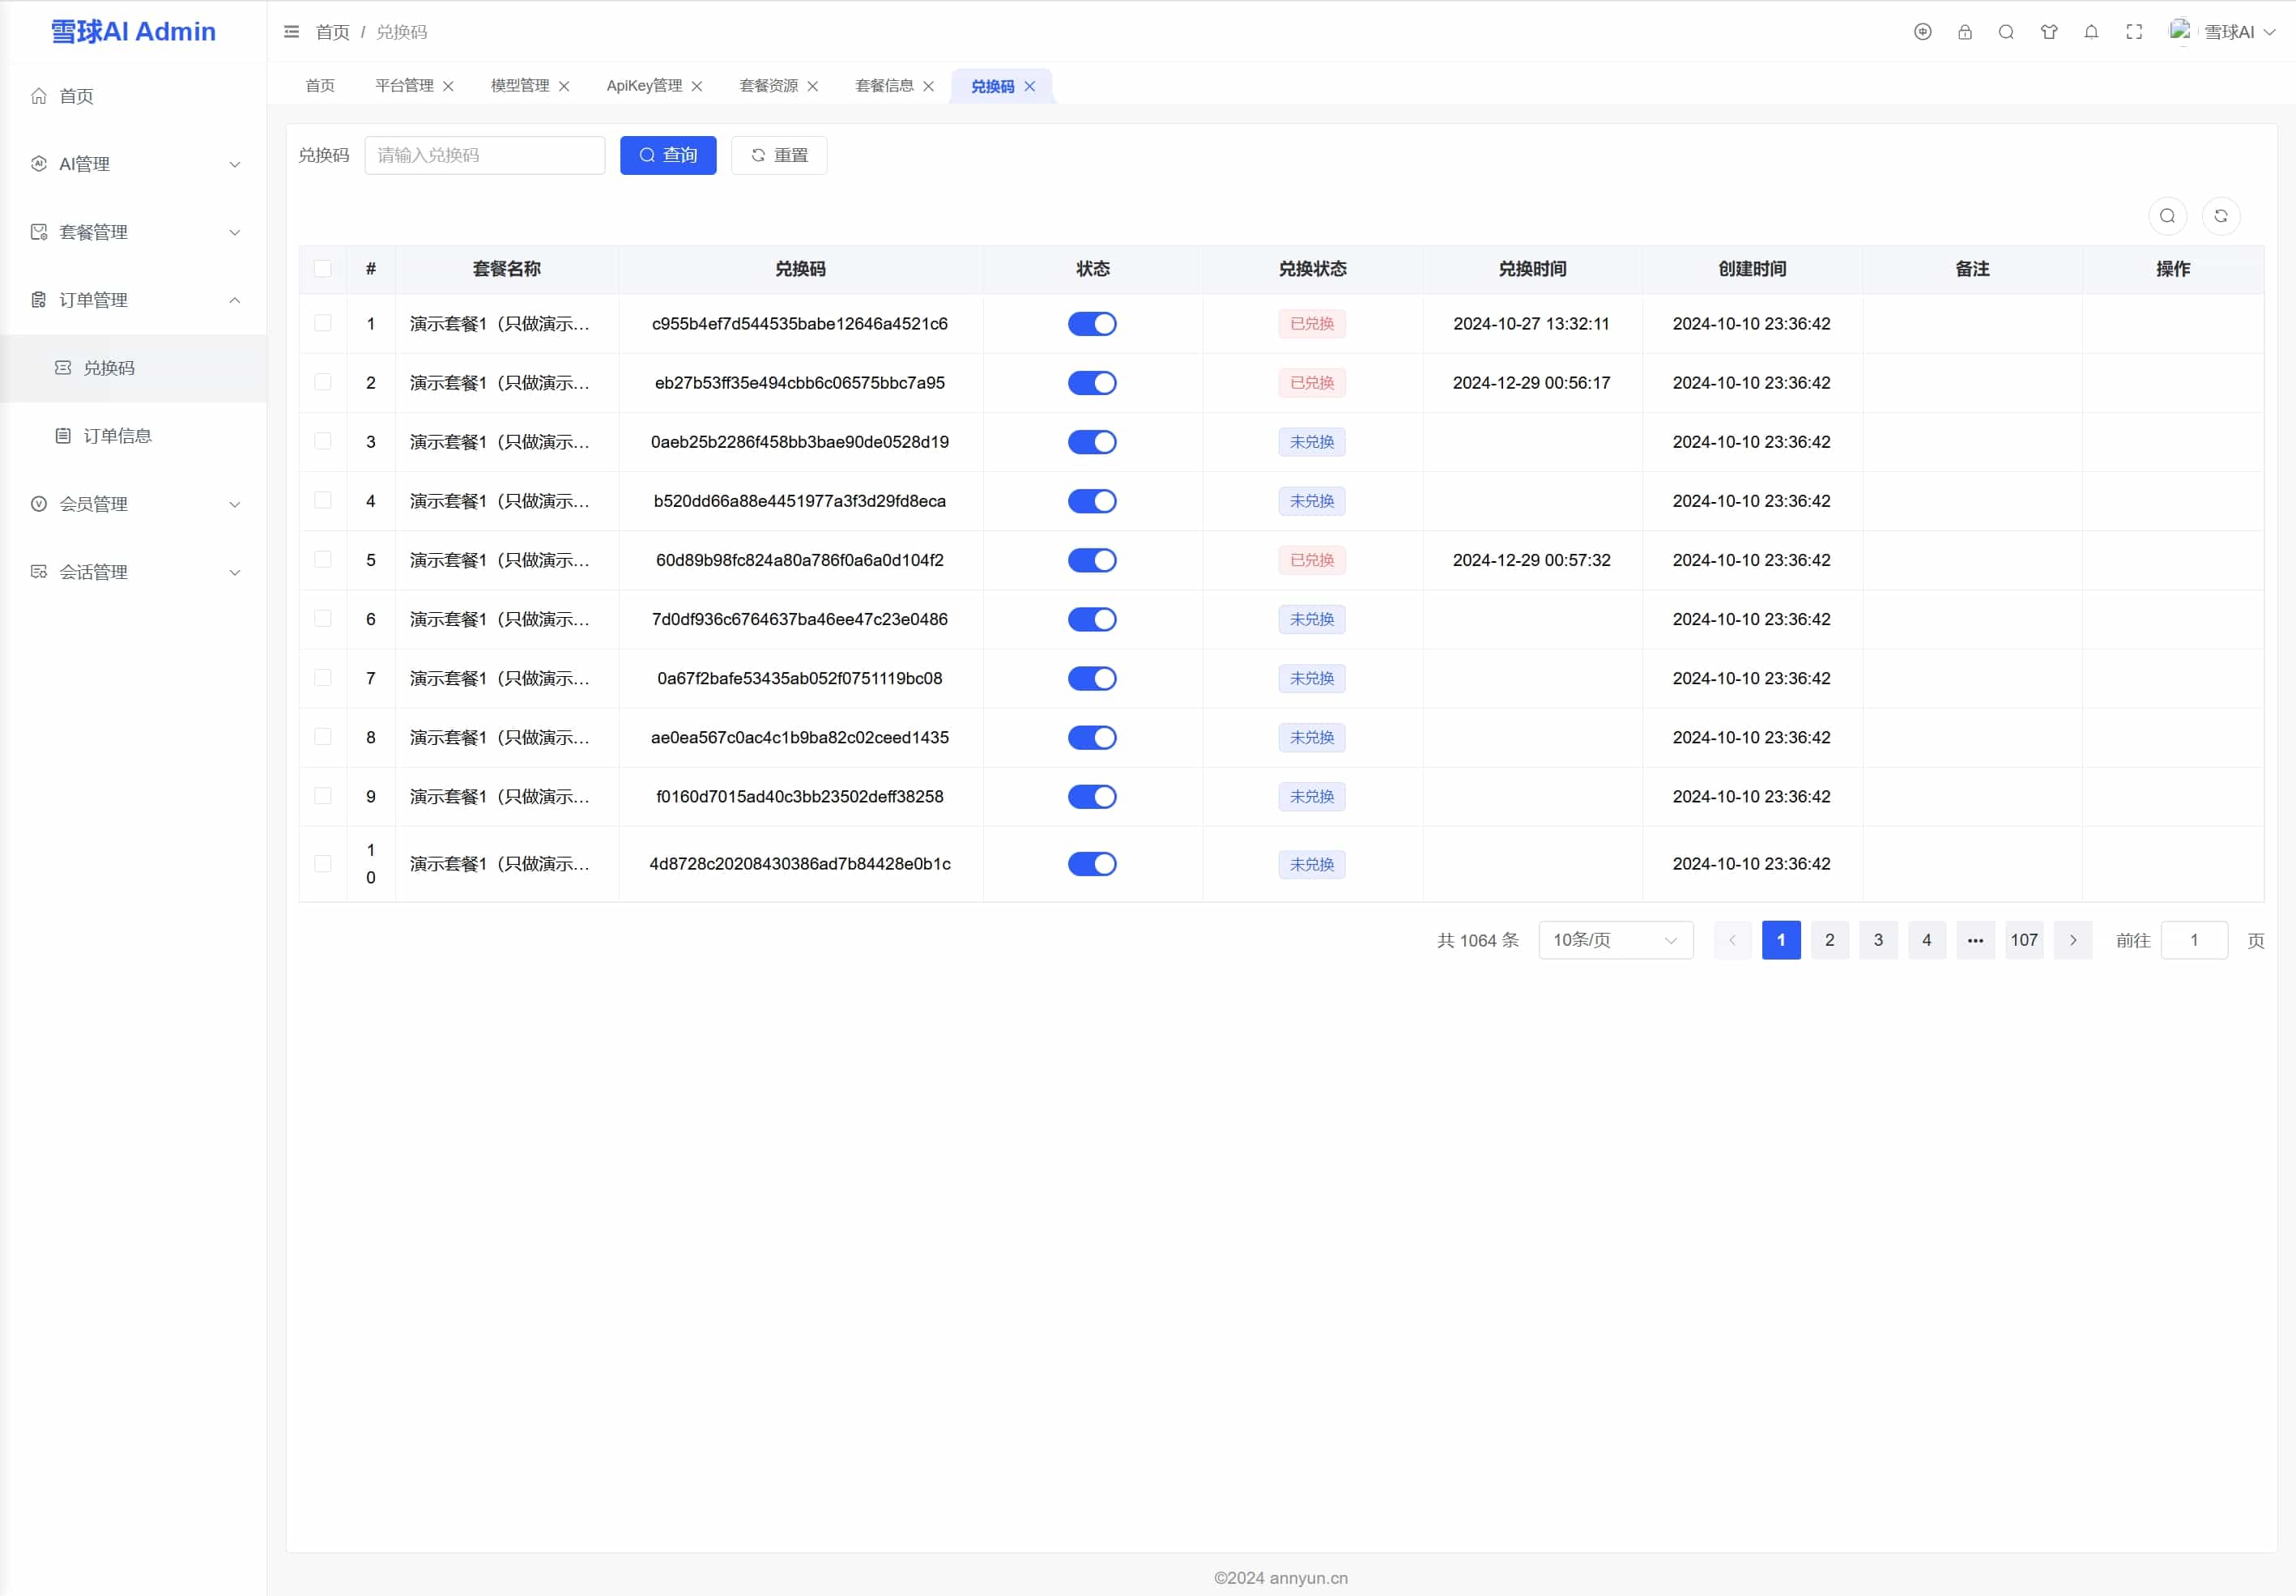Click the round refresh icon above table

tap(2220, 216)
